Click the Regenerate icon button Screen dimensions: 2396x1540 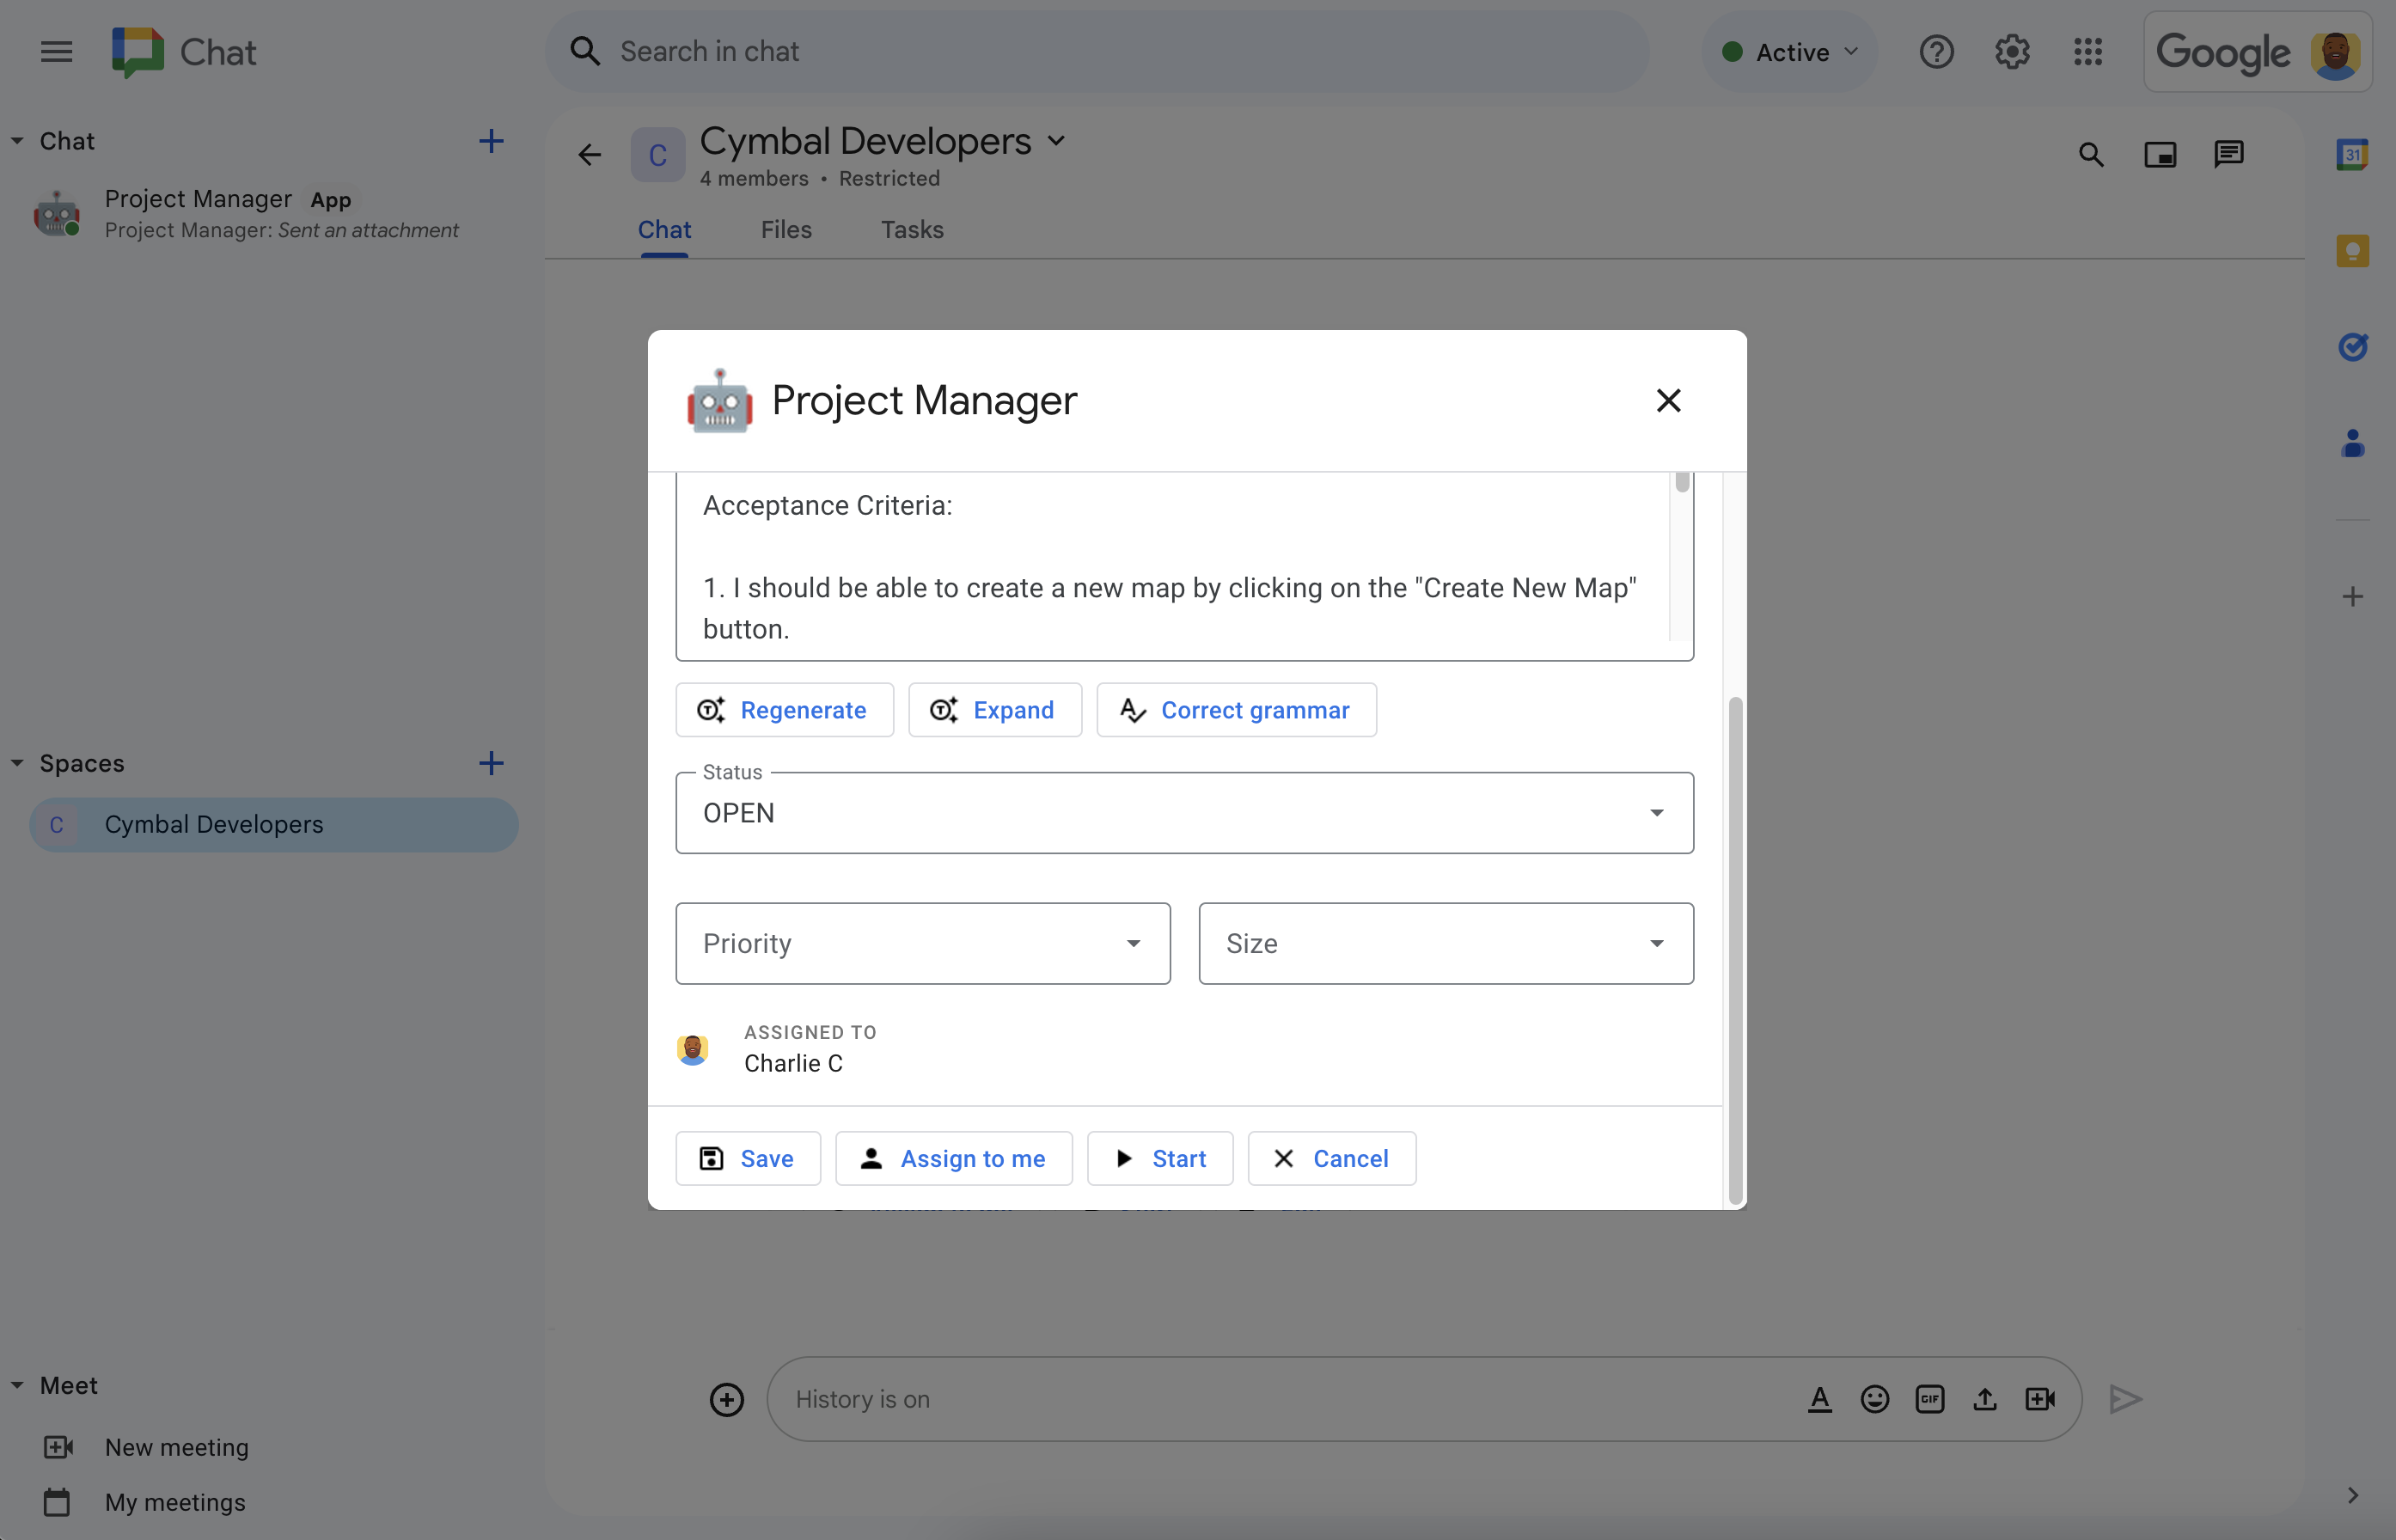[x=711, y=709]
